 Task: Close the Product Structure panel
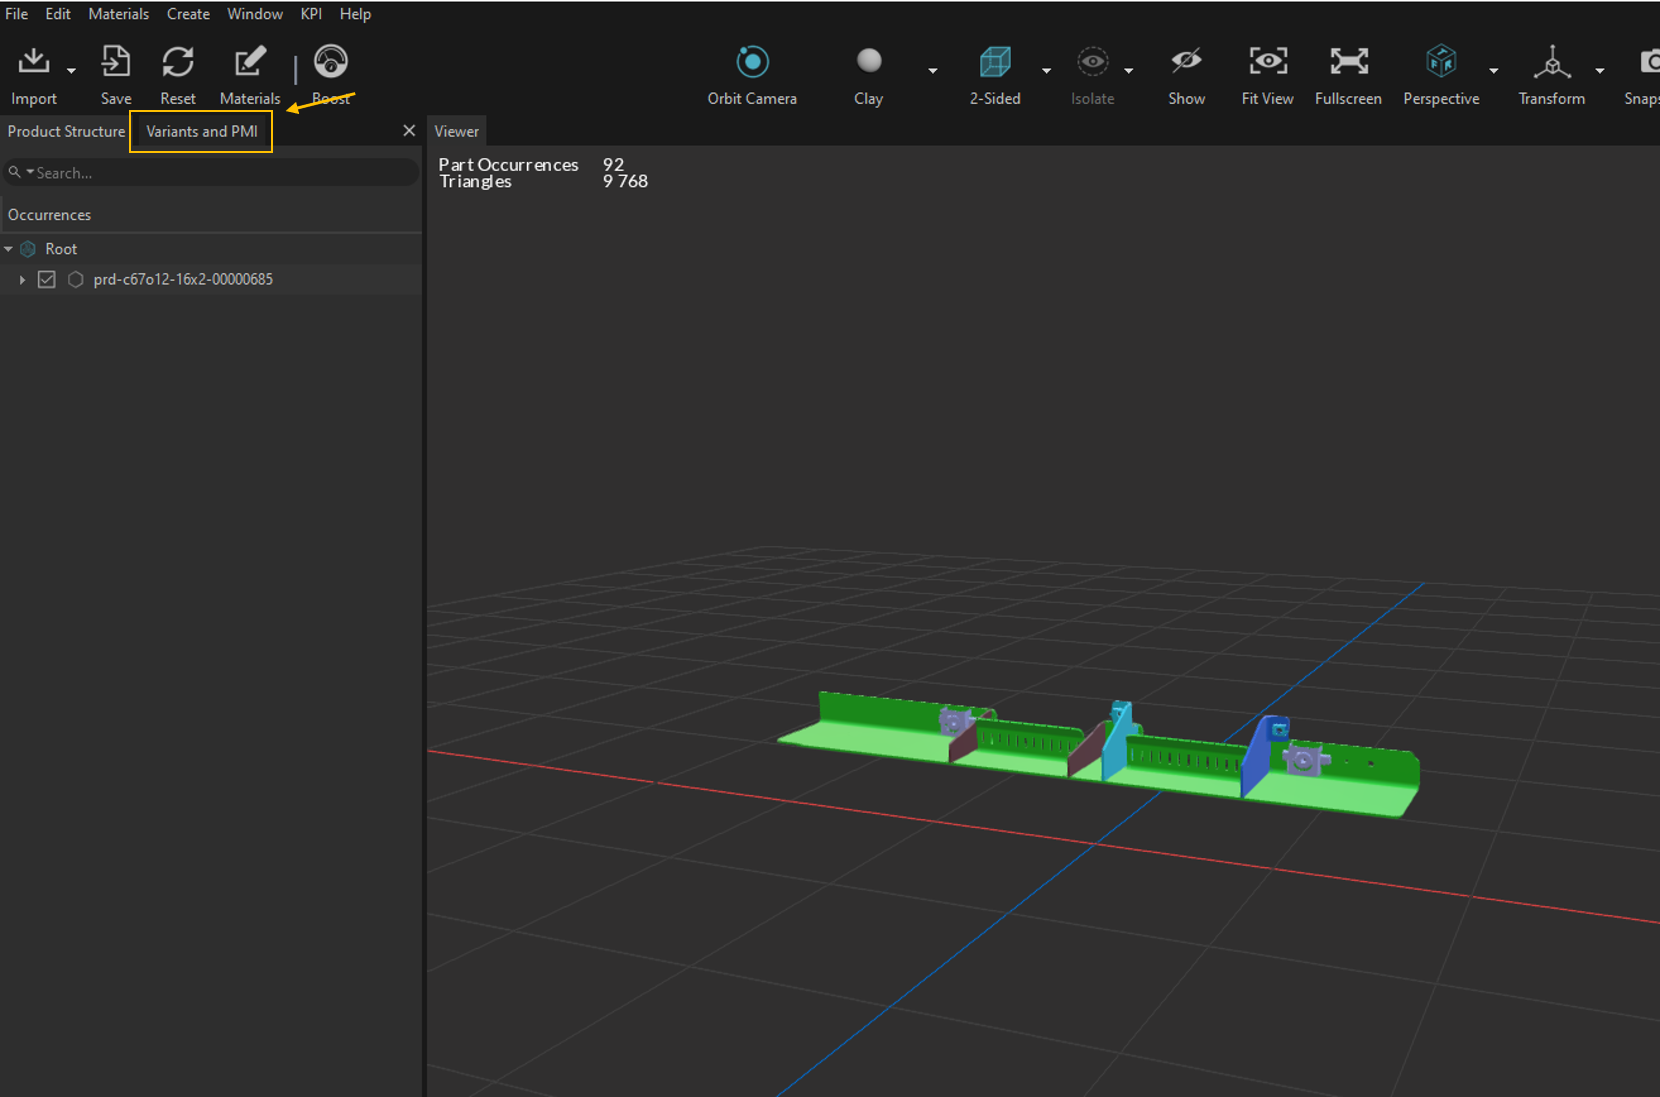[x=409, y=131]
